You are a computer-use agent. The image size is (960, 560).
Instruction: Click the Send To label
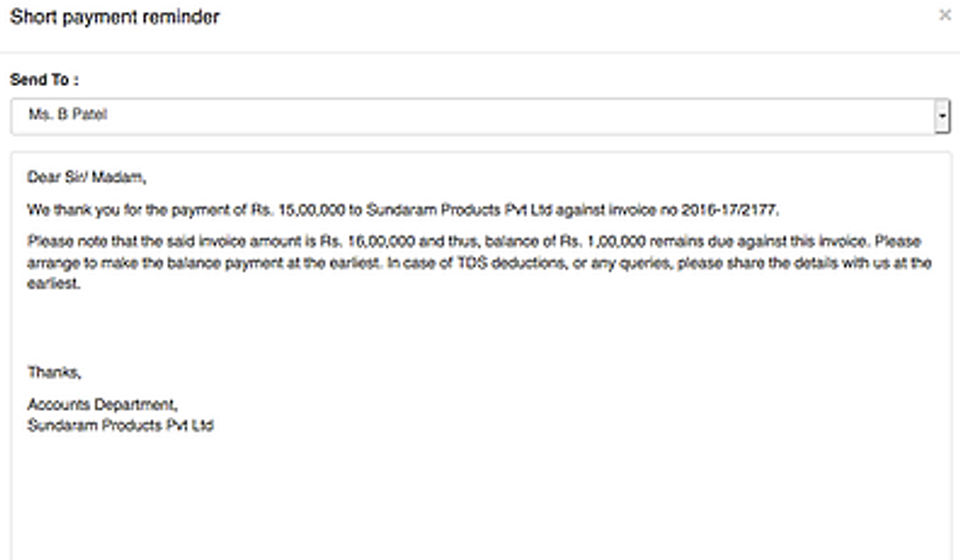(x=44, y=80)
